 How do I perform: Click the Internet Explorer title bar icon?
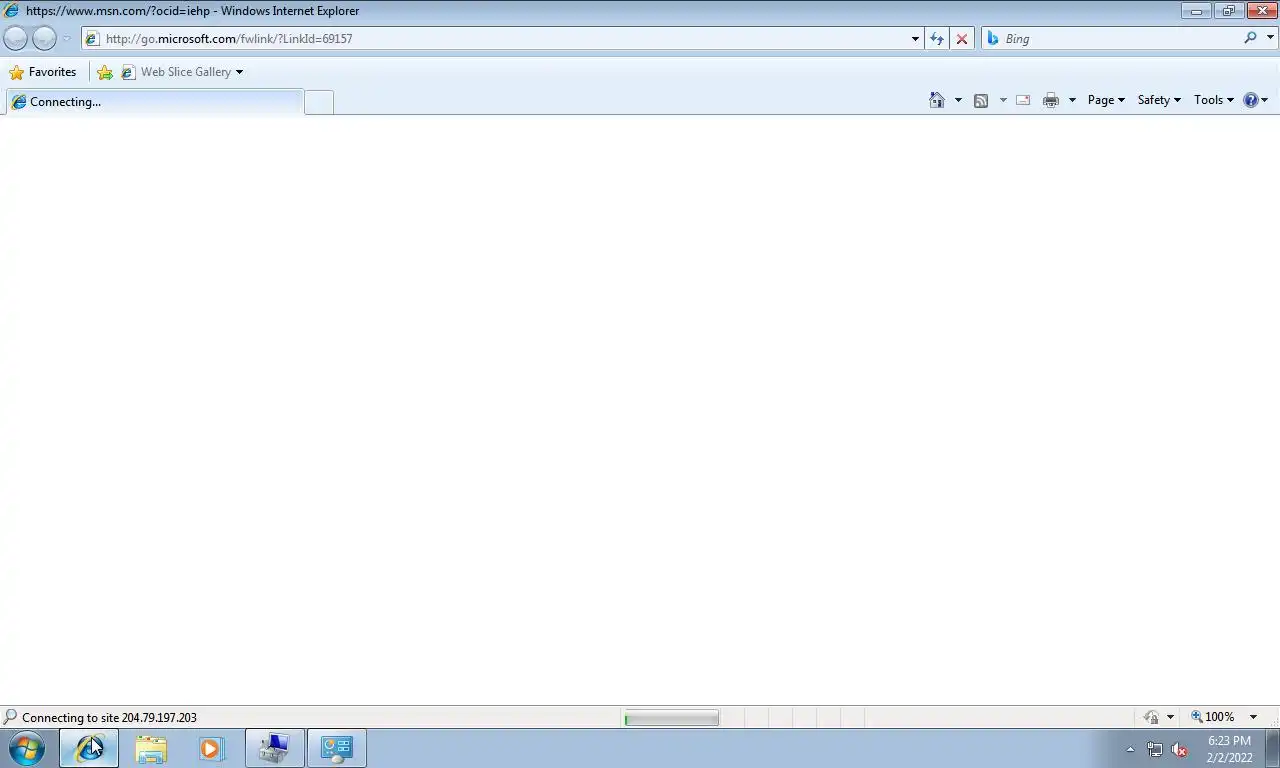tap(12, 11)
